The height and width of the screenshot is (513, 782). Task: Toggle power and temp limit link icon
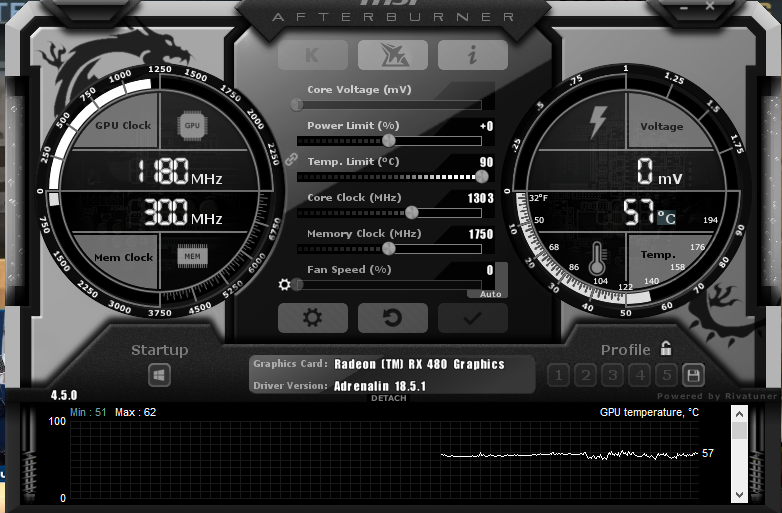[291, 160]
